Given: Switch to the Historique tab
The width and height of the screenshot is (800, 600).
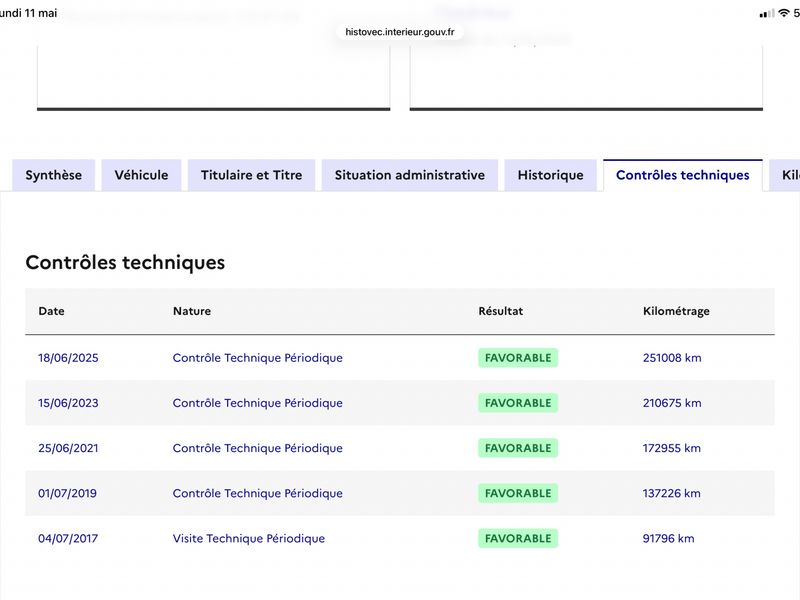Looking at the screenshot, I should click(551, 175).
